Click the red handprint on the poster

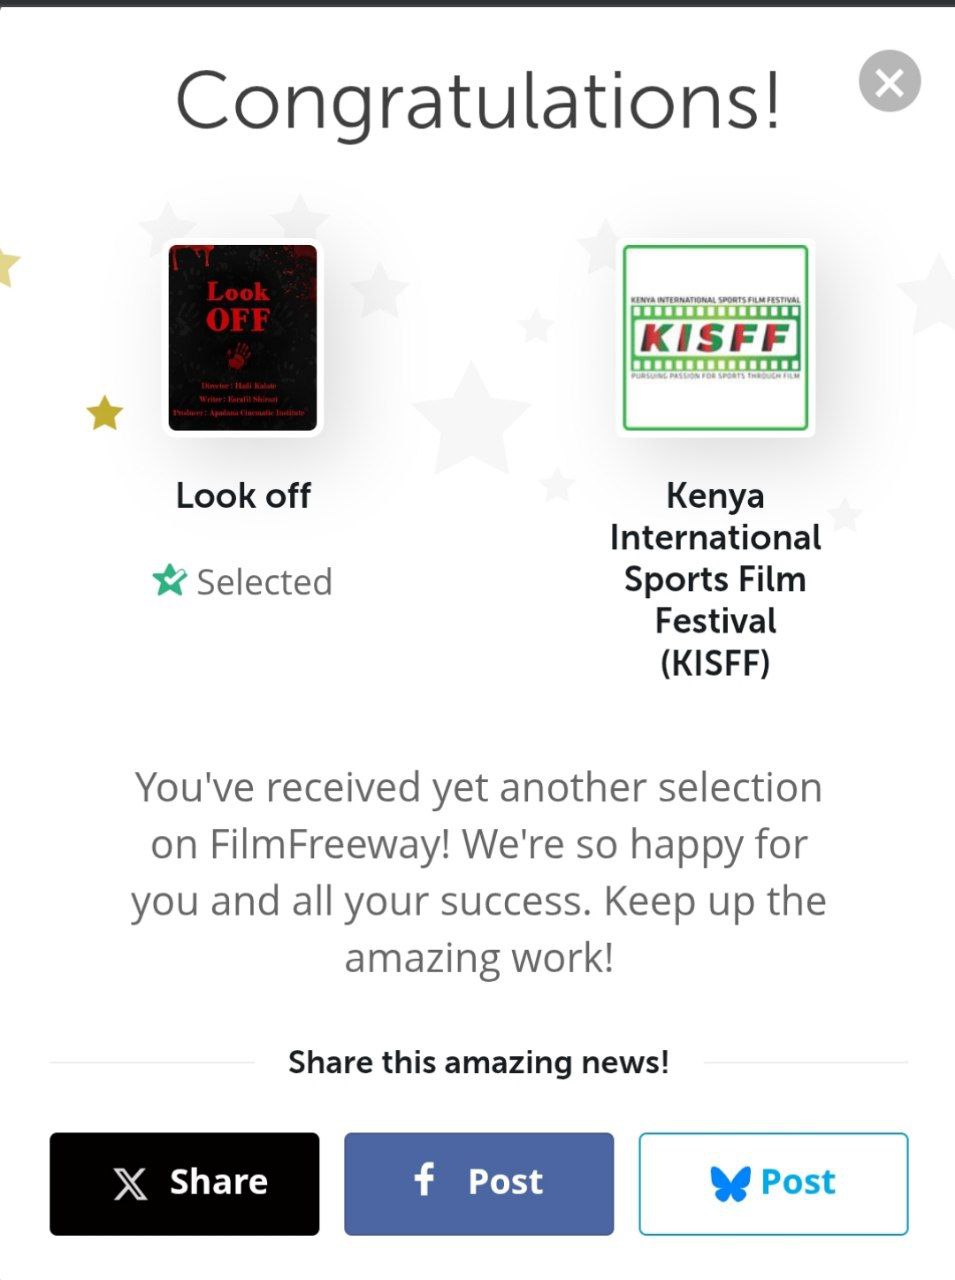click(x=239, y=356)
